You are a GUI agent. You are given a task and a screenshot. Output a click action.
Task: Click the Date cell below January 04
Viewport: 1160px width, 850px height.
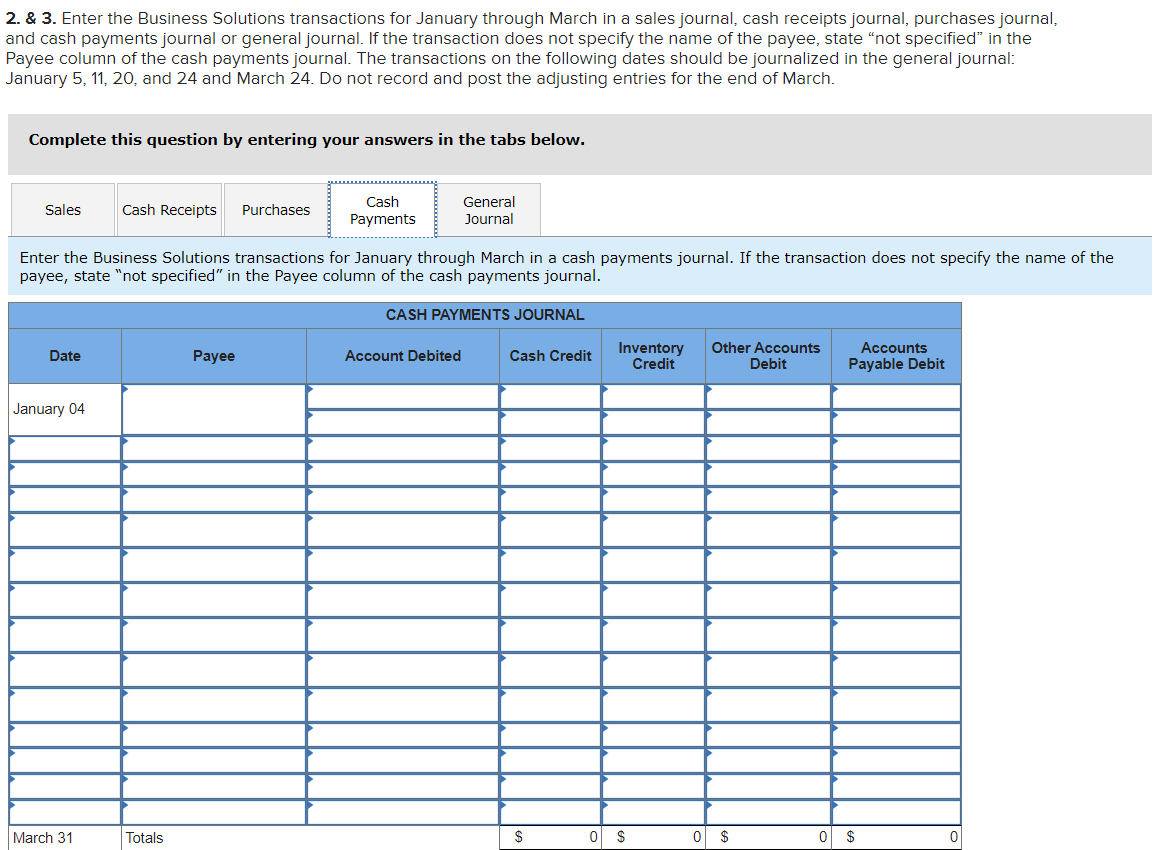tap(65, 448)
